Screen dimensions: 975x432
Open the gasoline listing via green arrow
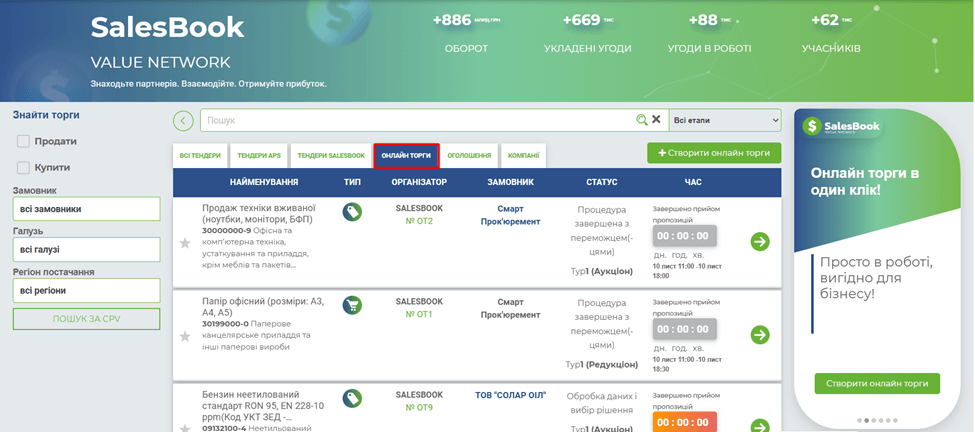click(x=760, y=426)
